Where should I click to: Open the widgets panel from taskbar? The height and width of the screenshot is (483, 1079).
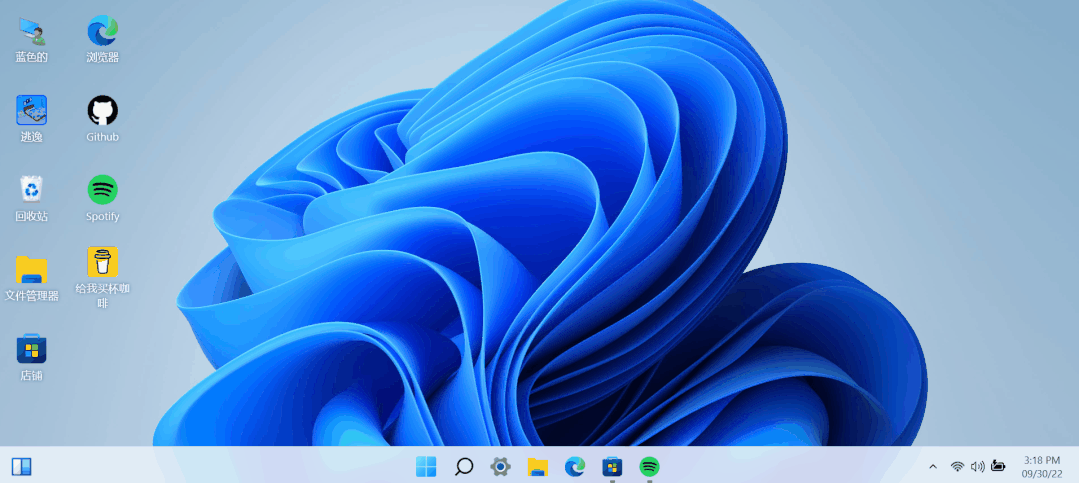pyautogui.click(x=21, y=466)
